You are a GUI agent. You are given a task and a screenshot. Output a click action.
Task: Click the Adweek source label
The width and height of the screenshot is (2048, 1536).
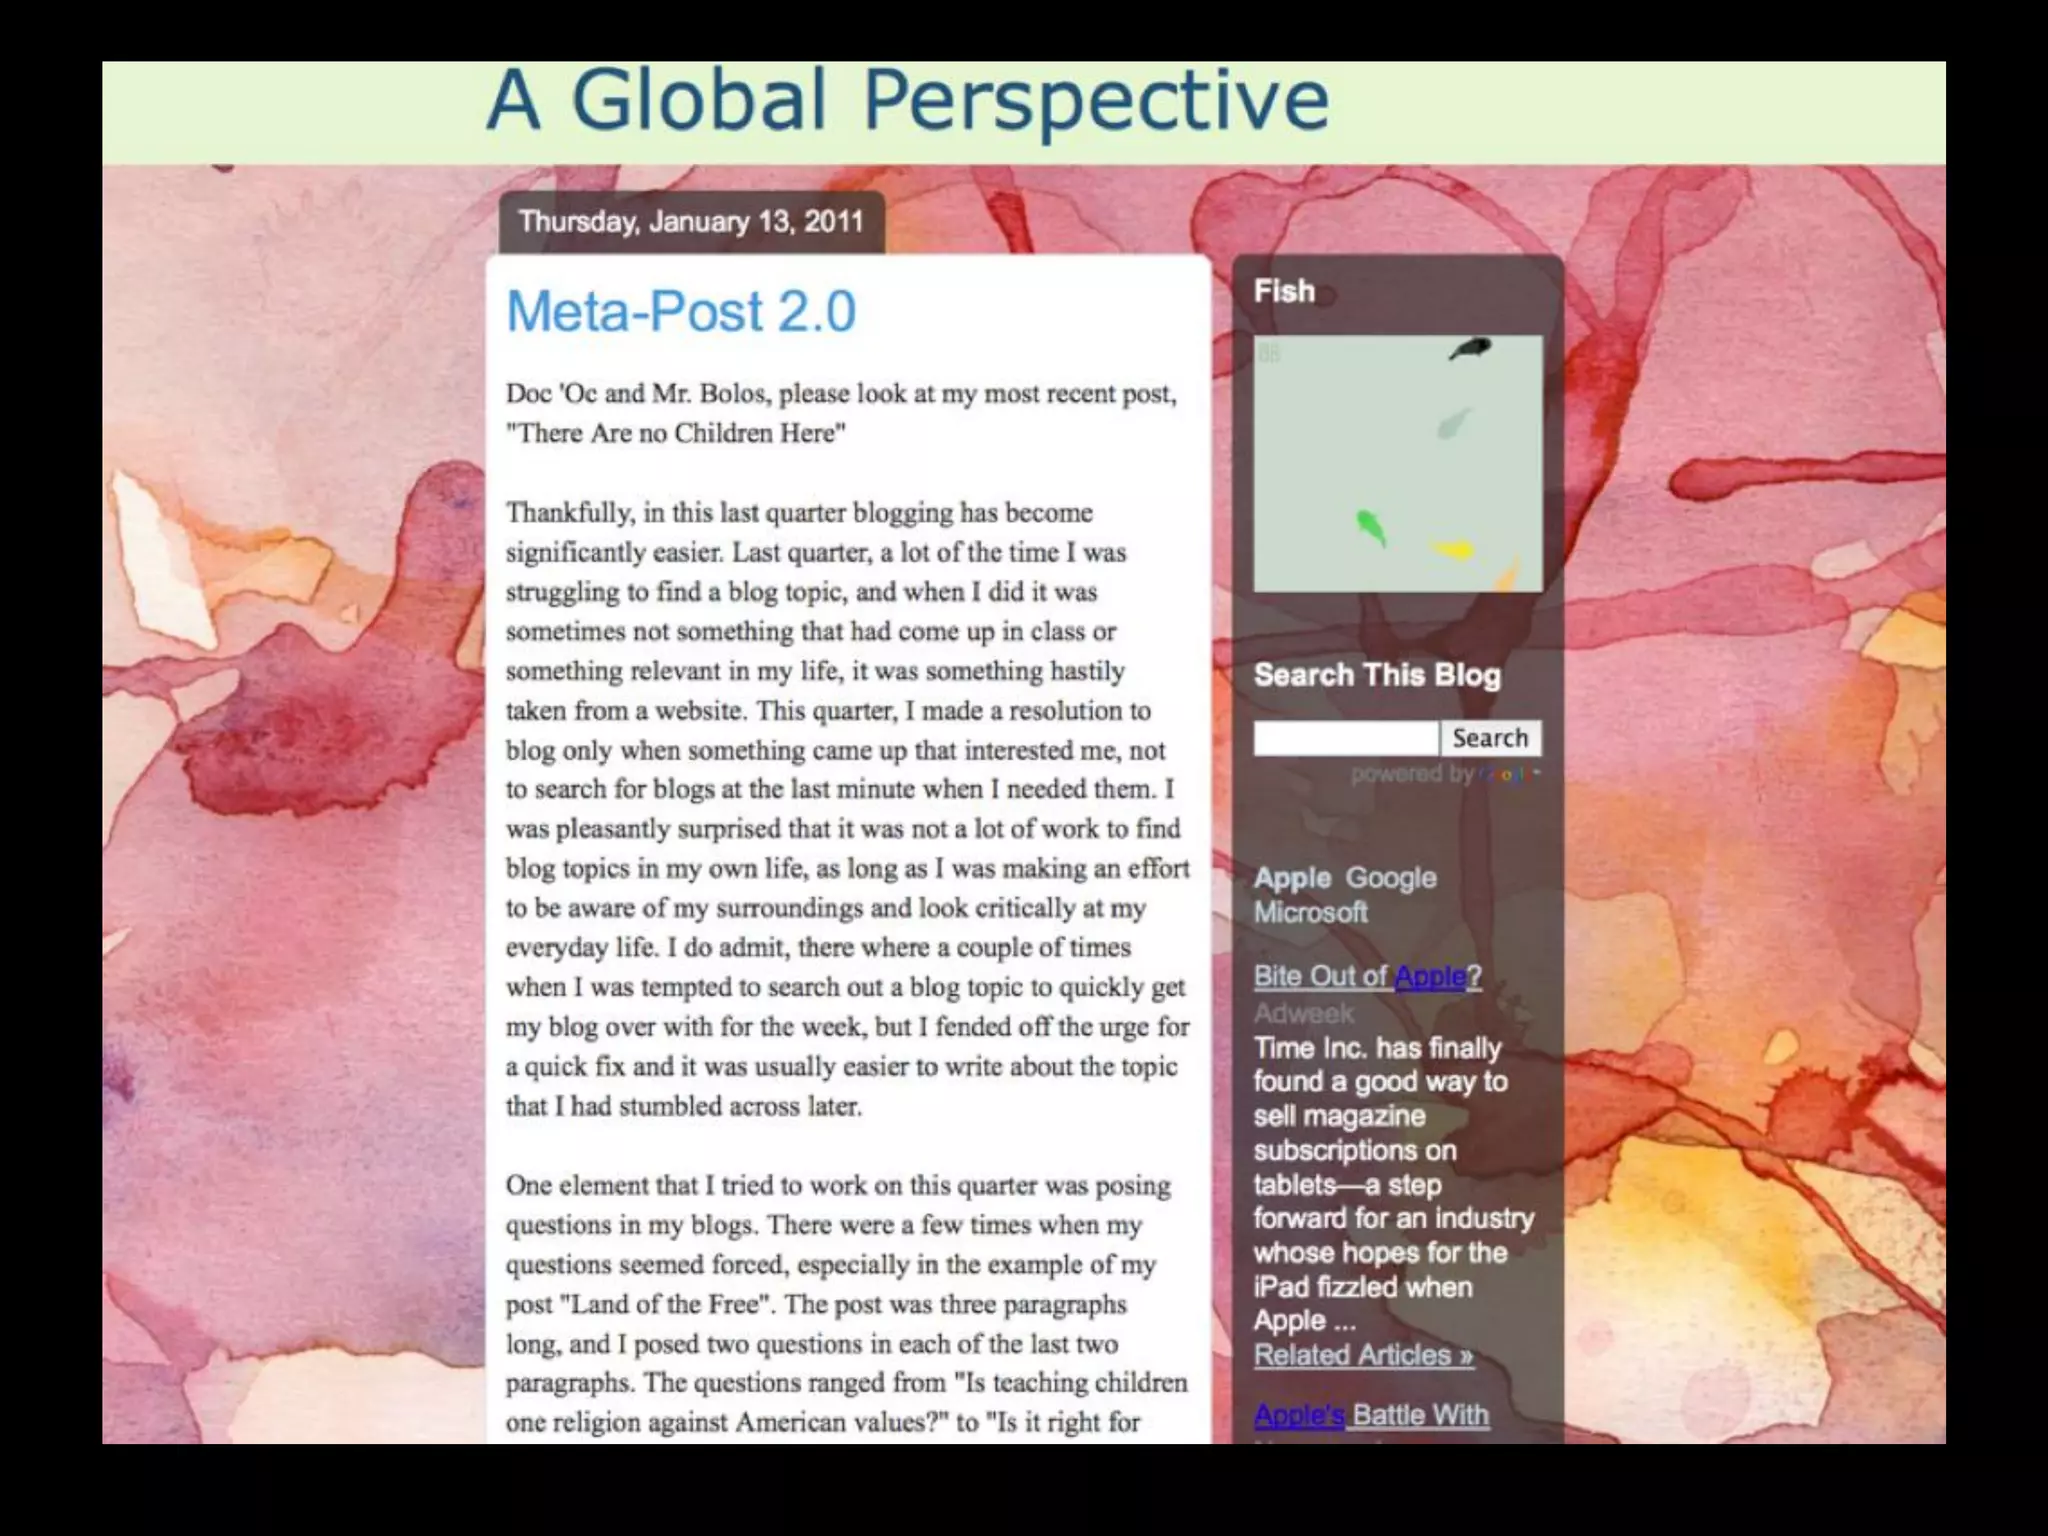point(1303,1013)
